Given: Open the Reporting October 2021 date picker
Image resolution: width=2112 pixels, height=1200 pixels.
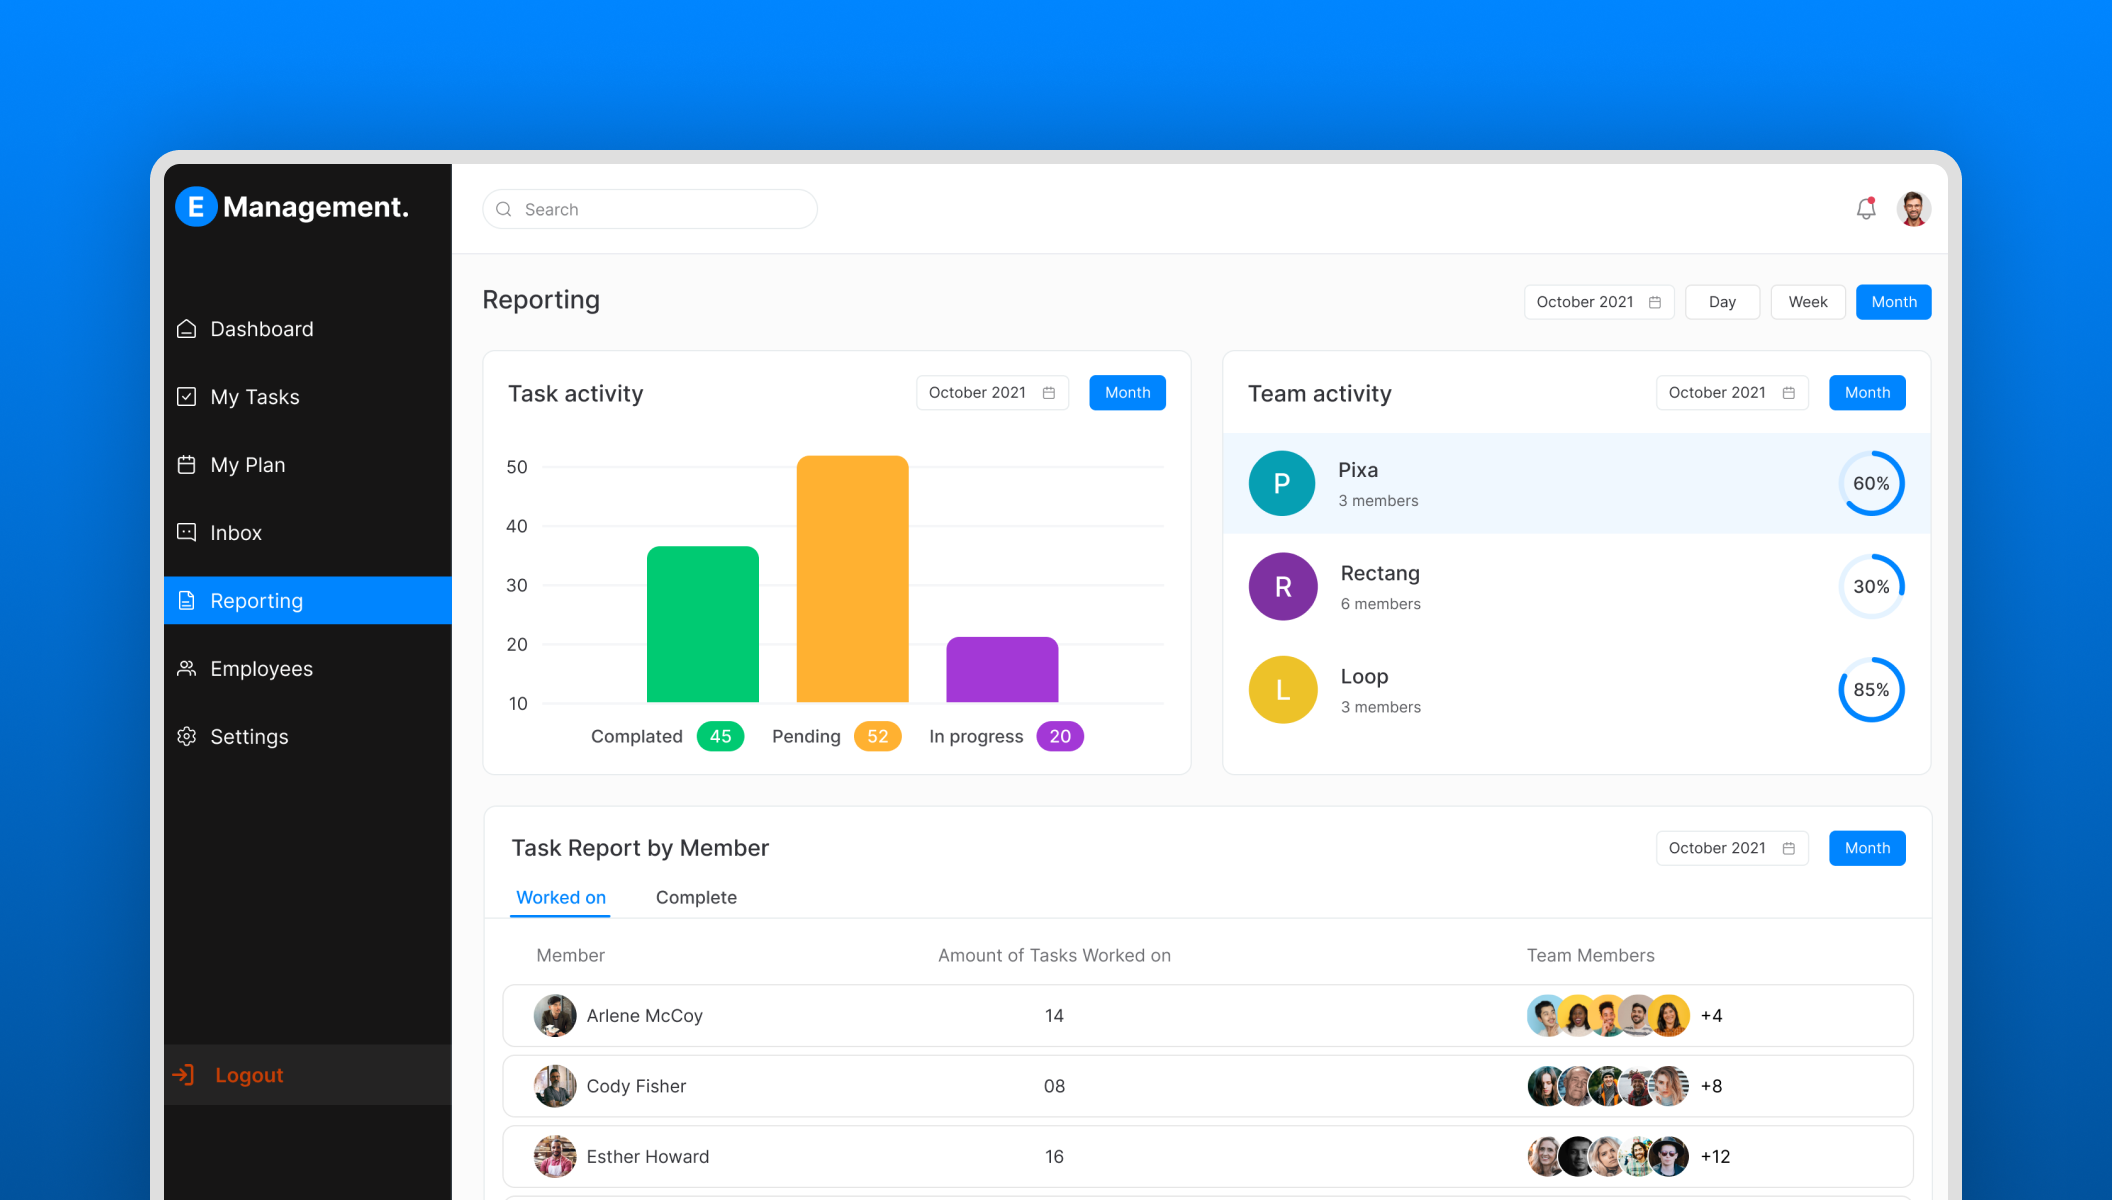Looking at the screenshot, I should coord(1598,302).
